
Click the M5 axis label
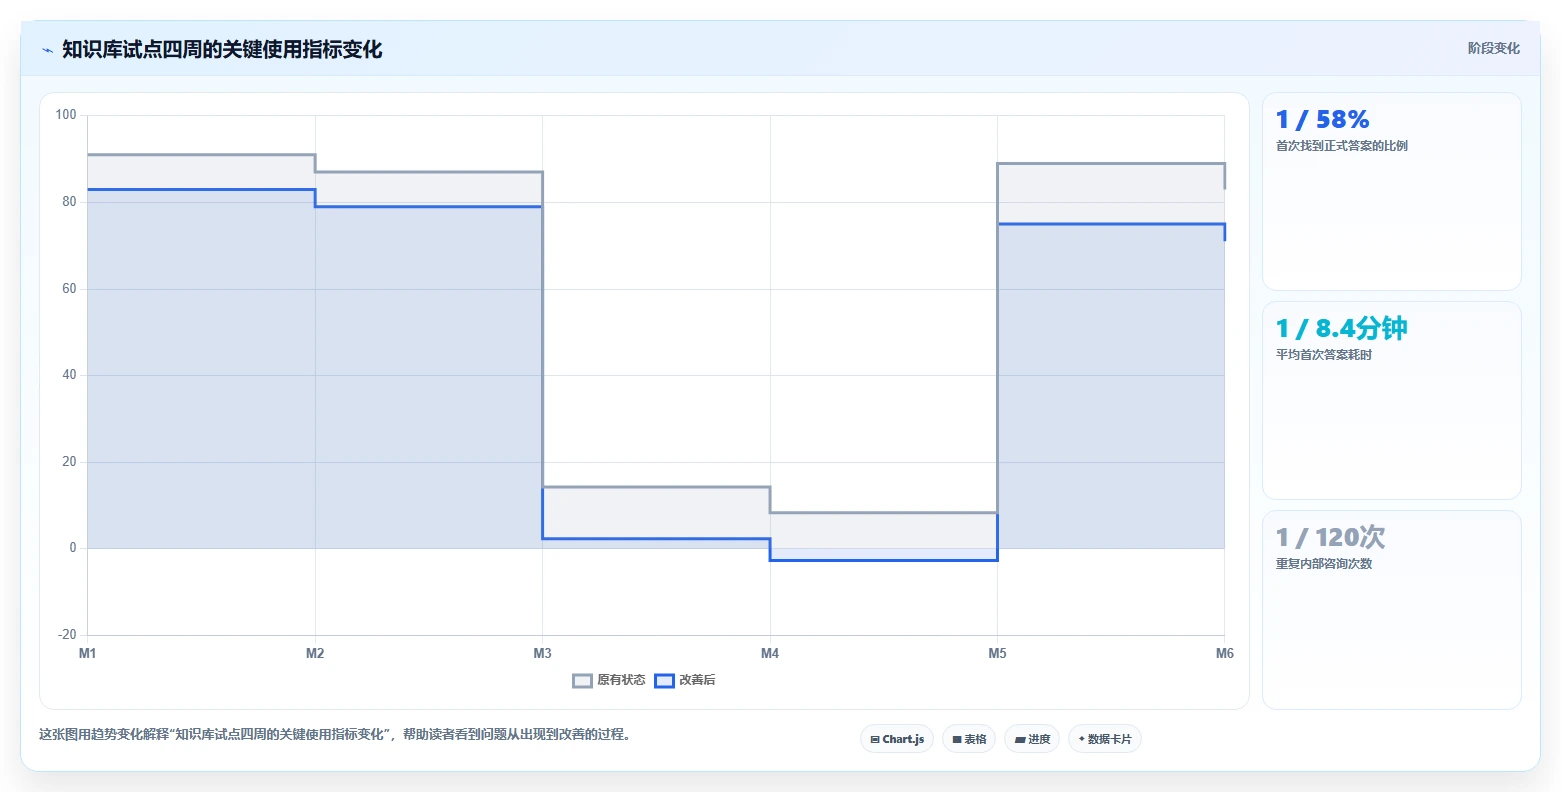(997, 654)
